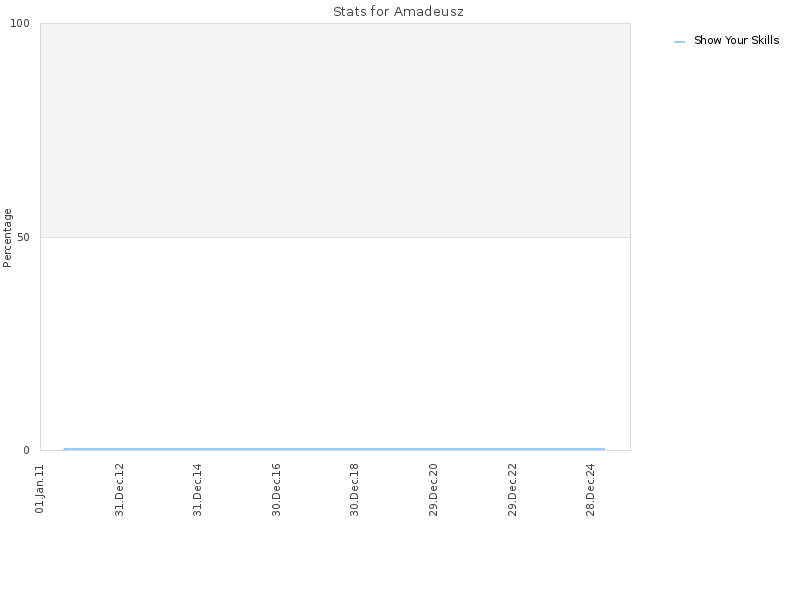Click the Percentage axis title
This screenshot has height=600, width=800.
(7, 238)
